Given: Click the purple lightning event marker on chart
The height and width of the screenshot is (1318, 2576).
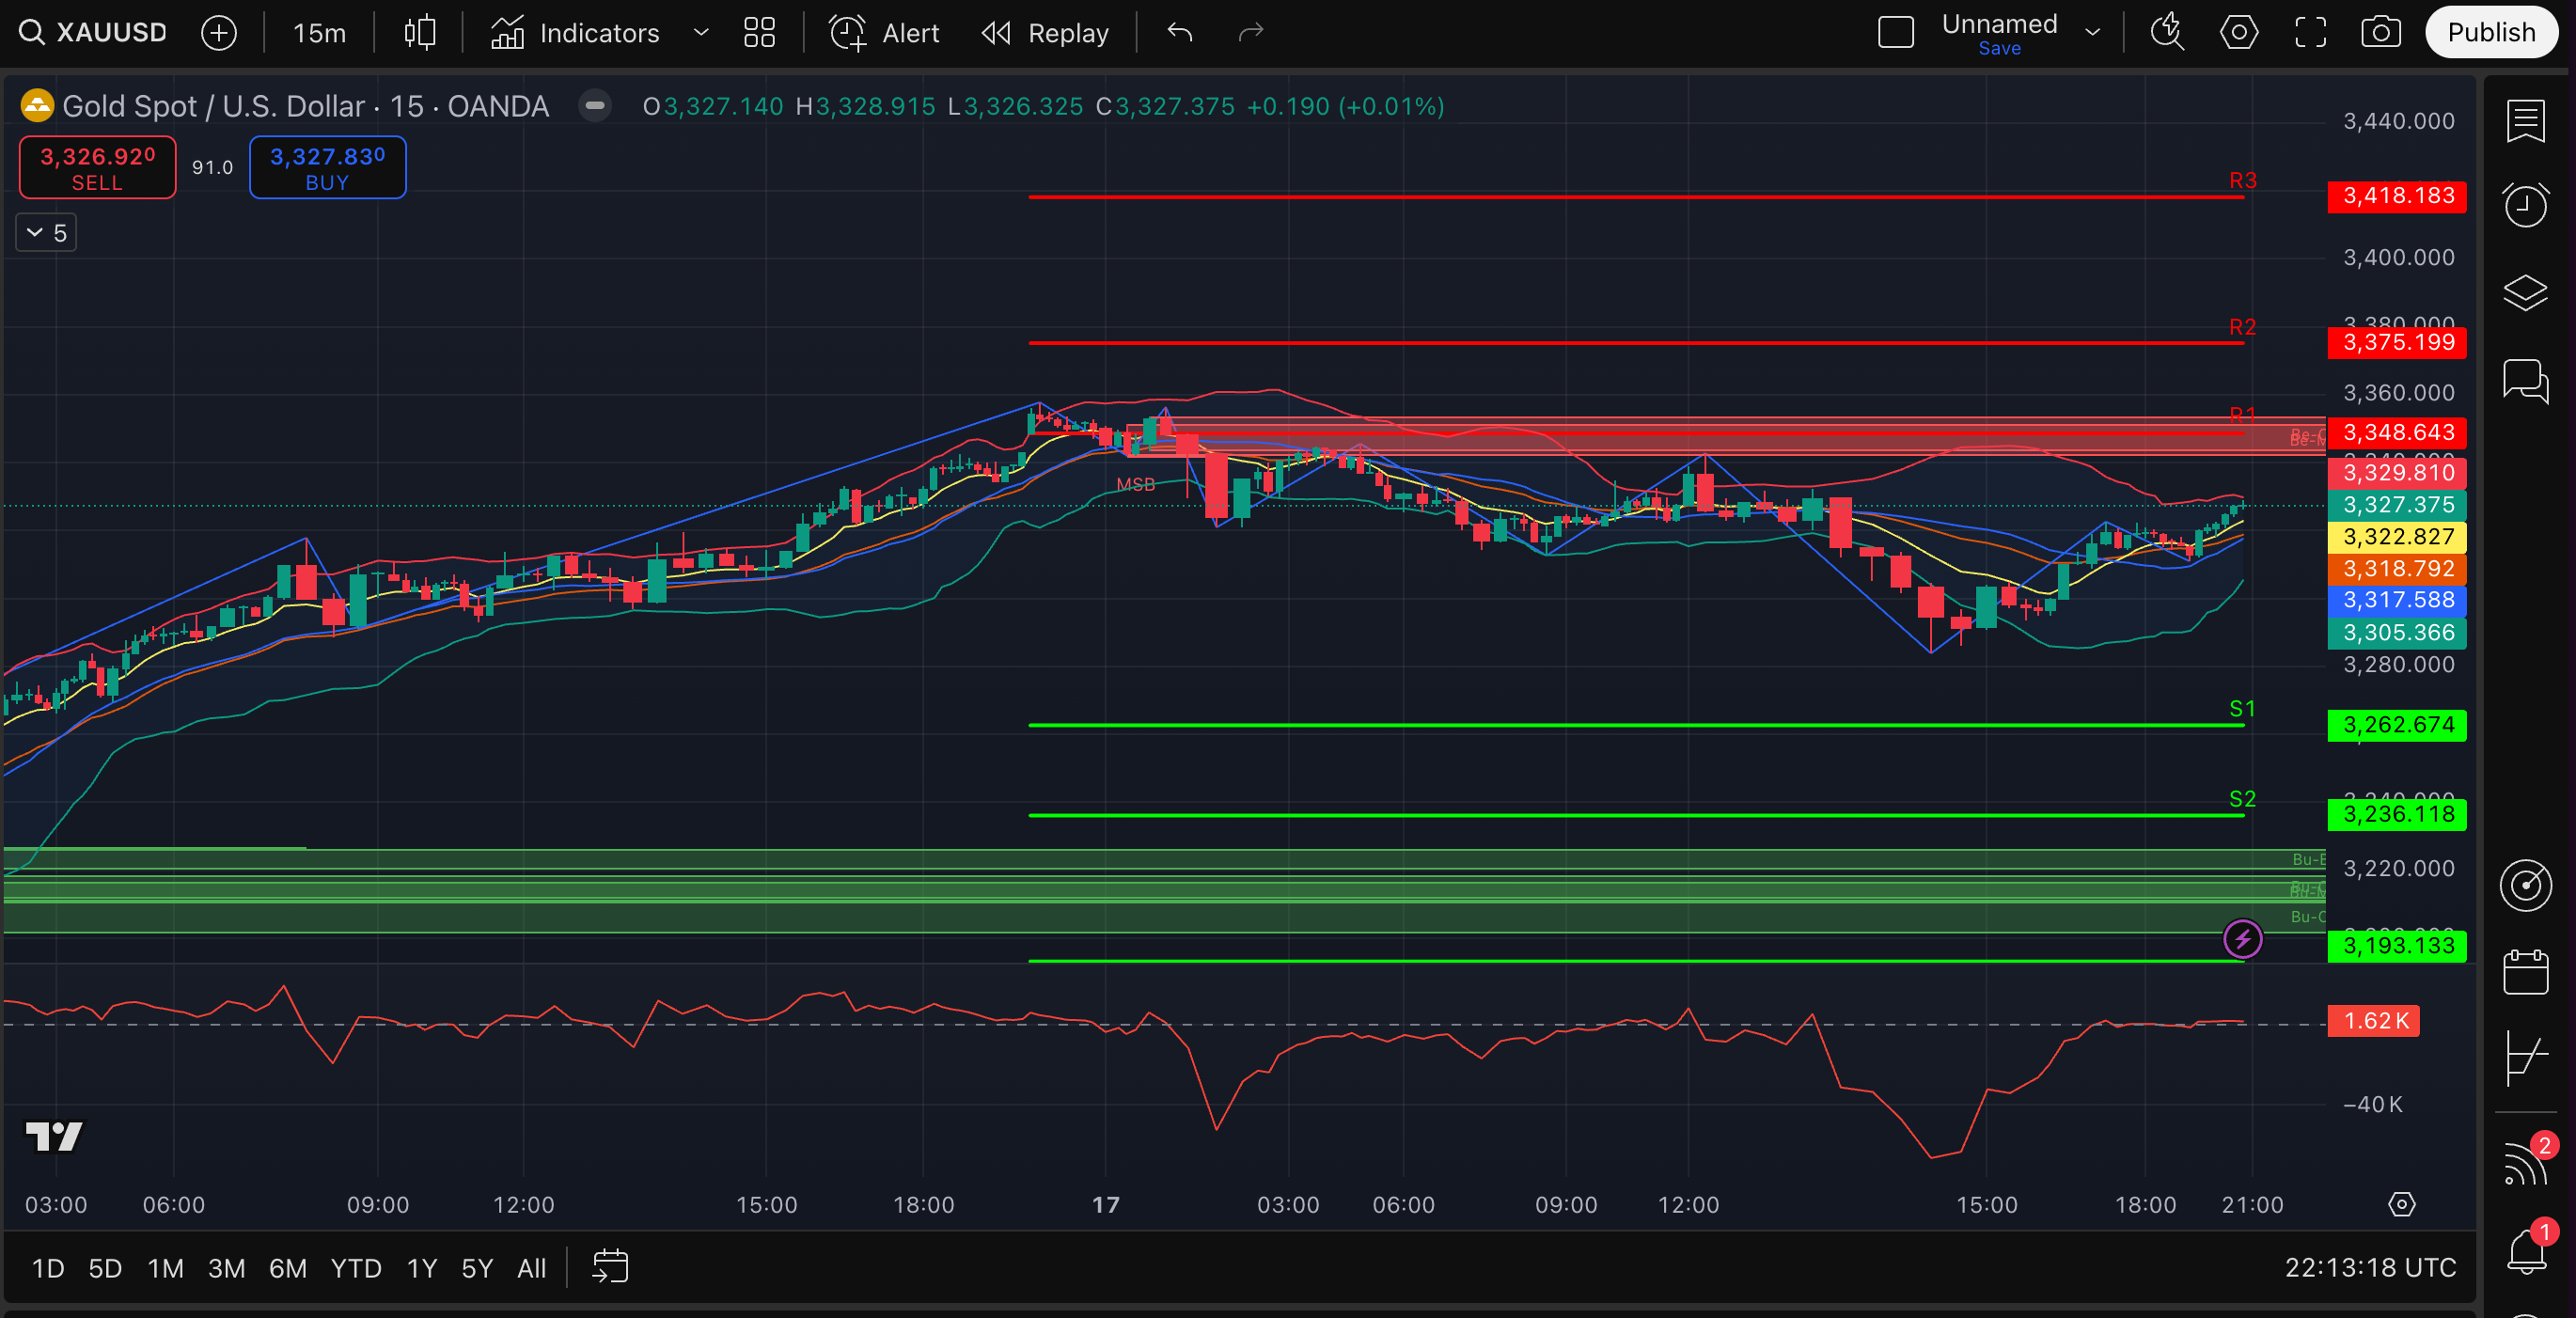Looking at the screenshot, I should coord(2242,939).
